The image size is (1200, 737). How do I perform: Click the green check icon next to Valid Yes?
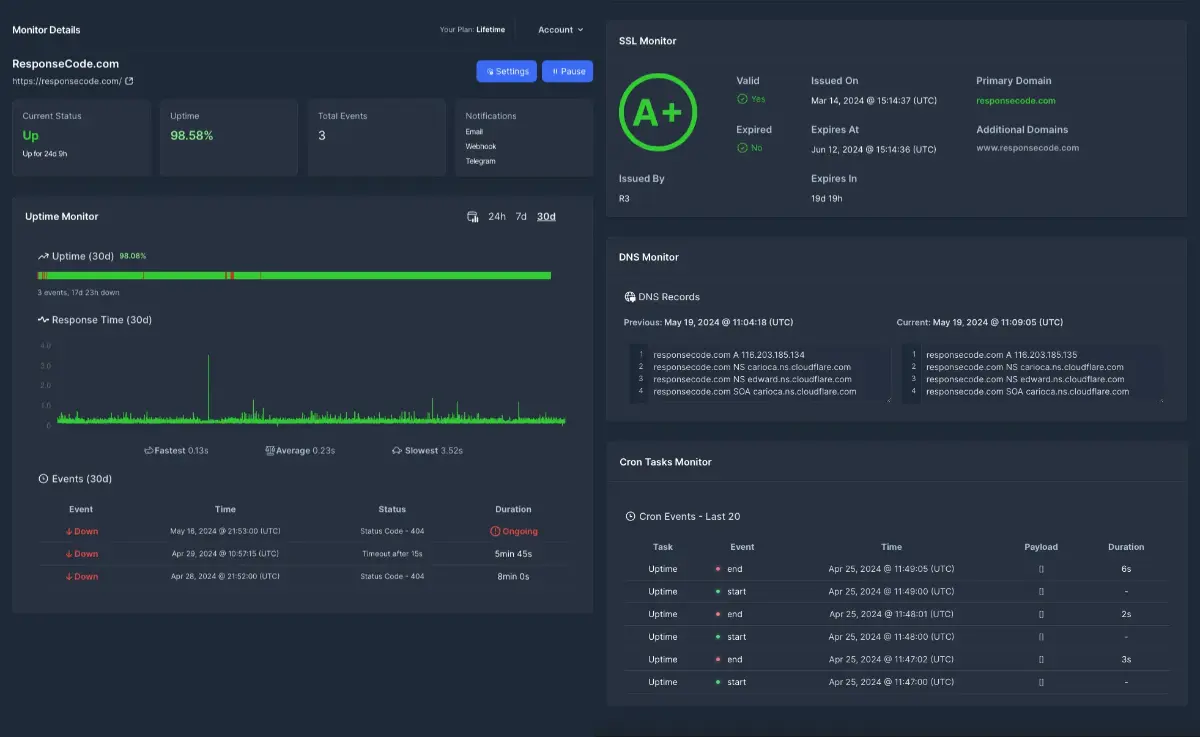pos(742,99)
